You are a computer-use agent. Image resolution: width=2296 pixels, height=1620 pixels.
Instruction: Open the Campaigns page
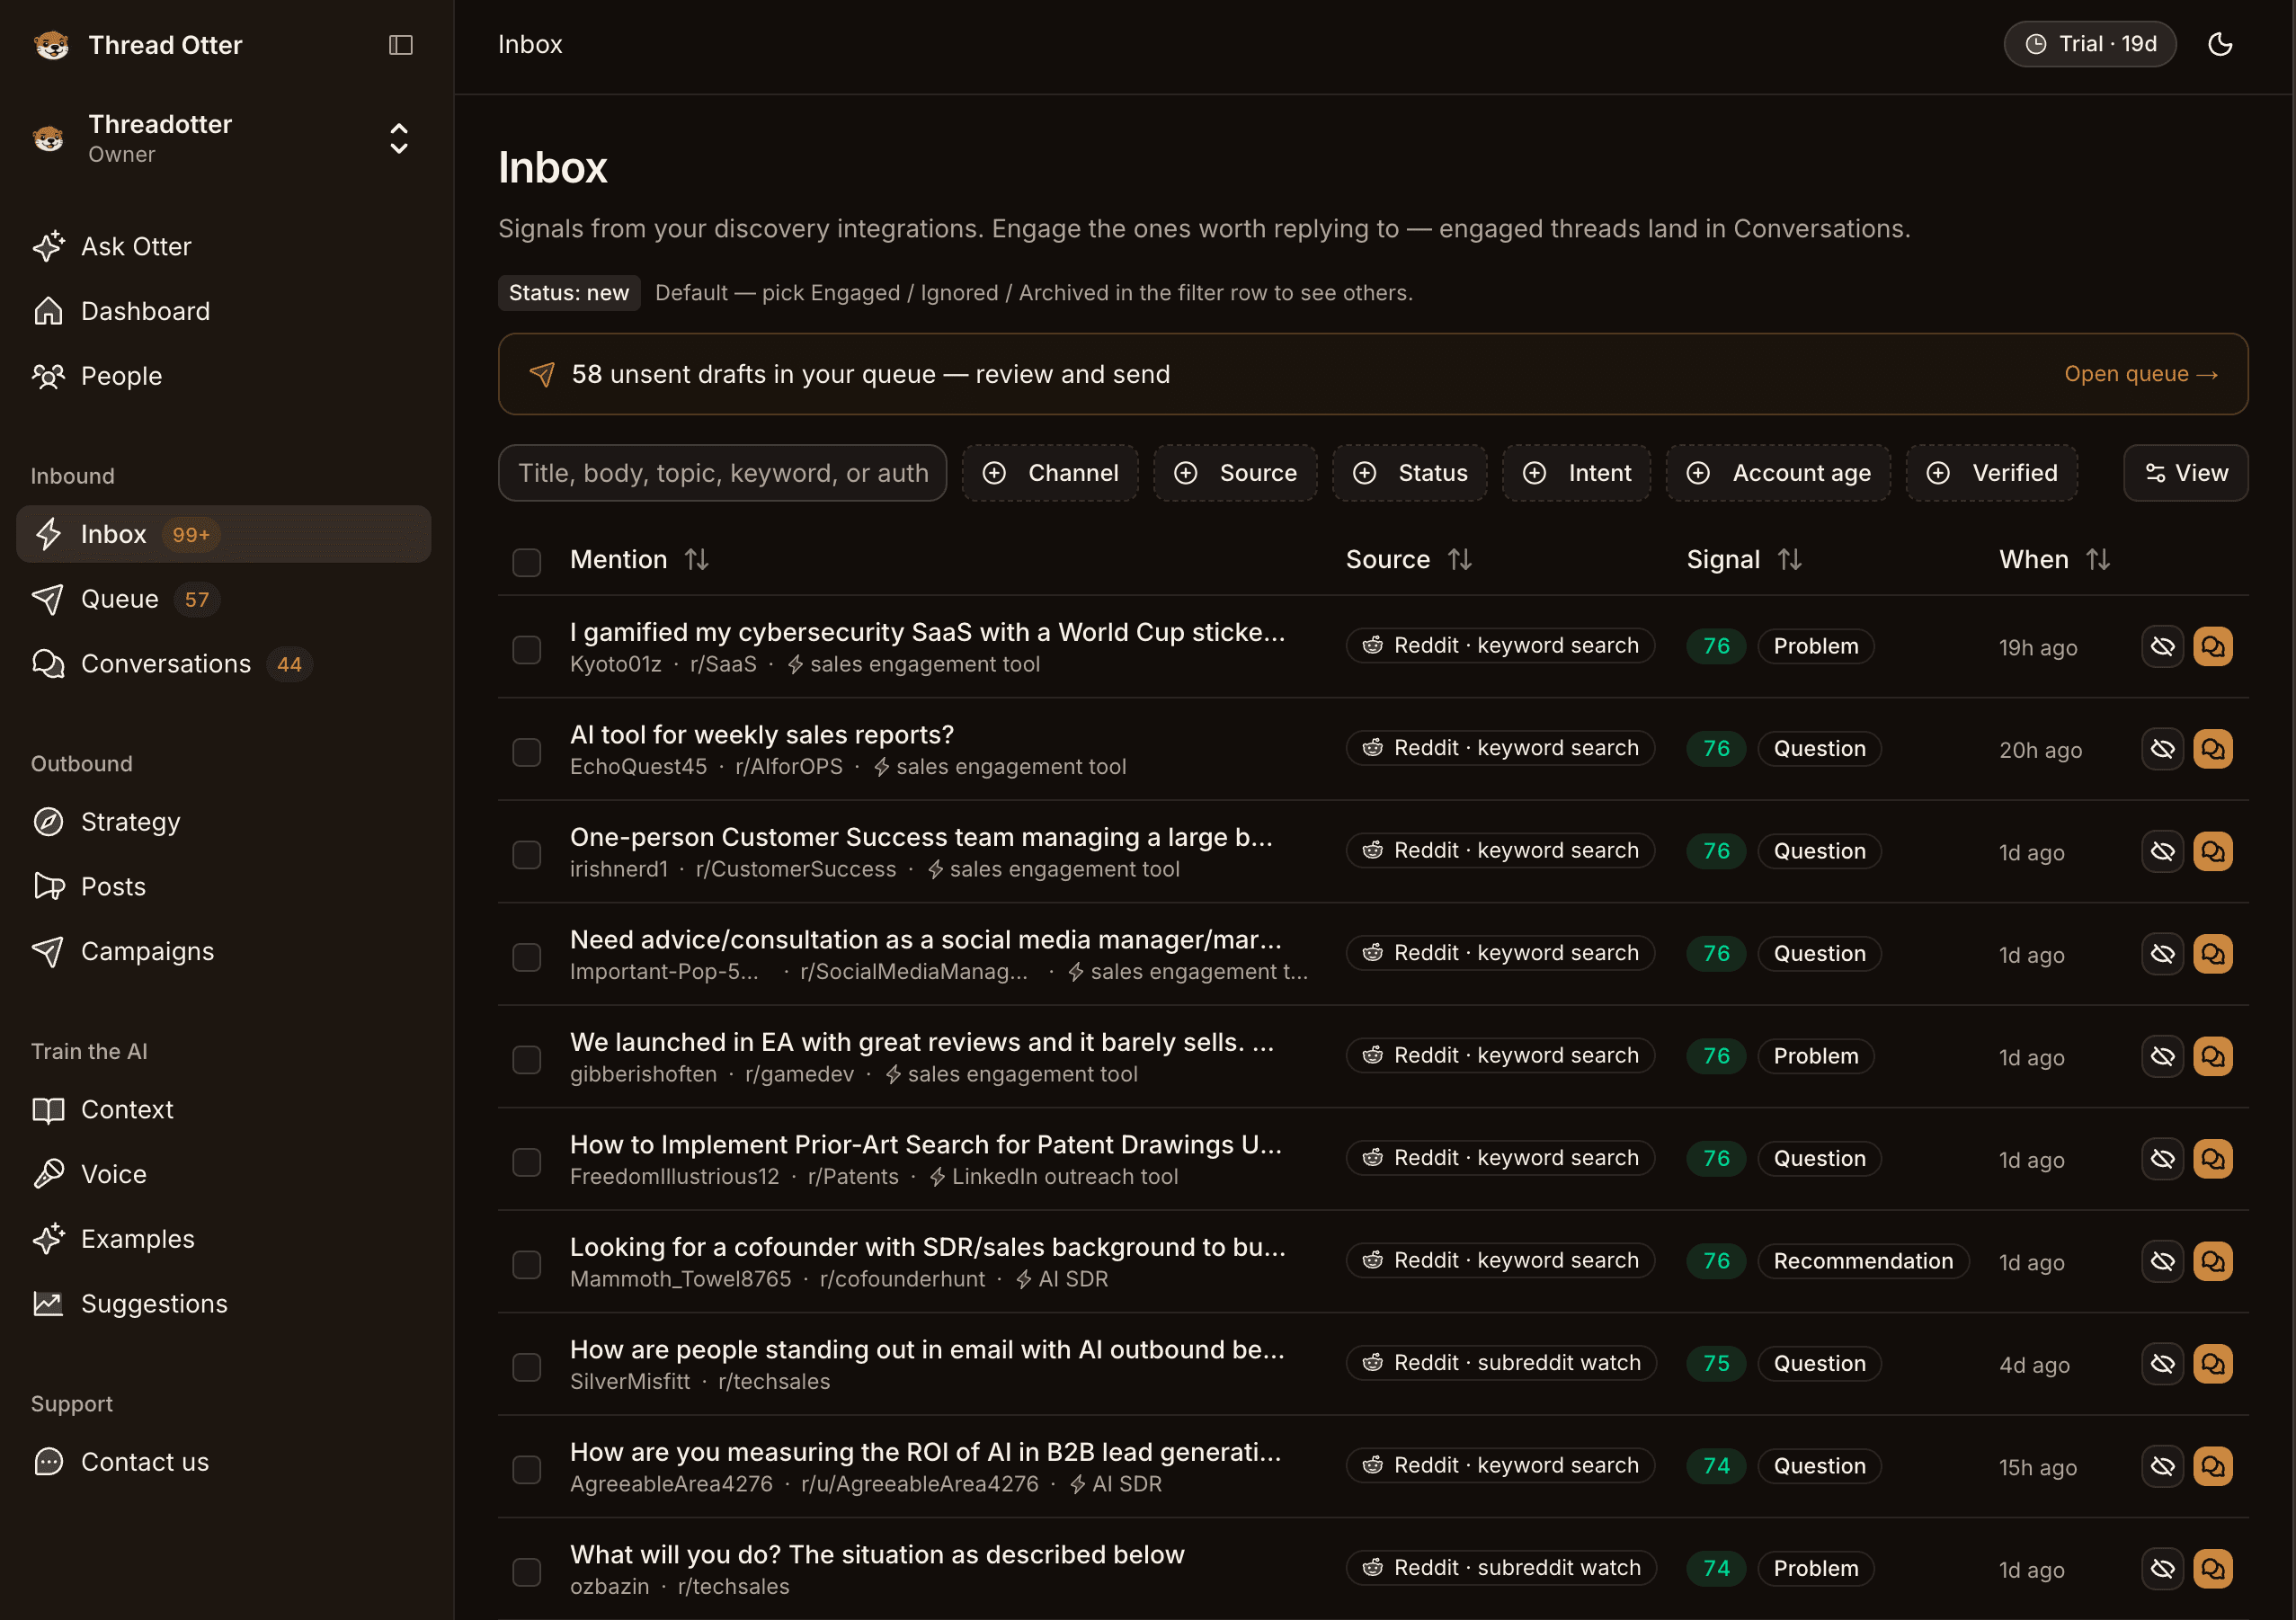tap(224, 952)
